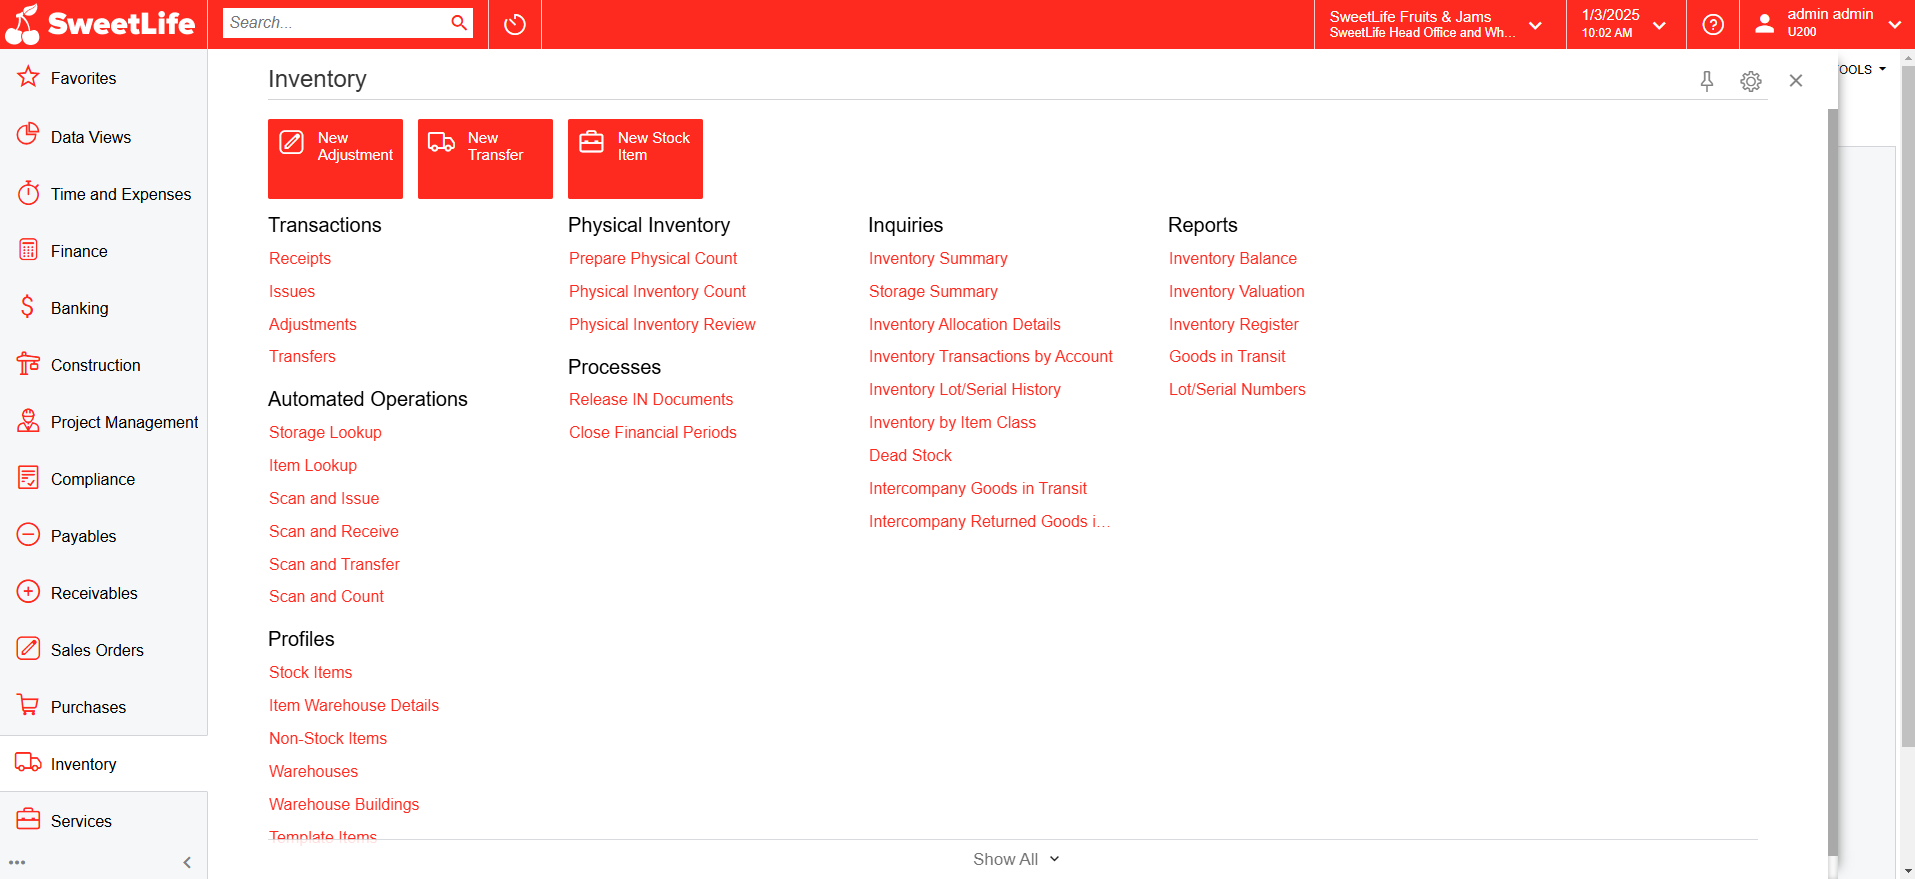
Task: Open the Prepare Physical Count link
Action: (652, 258)
